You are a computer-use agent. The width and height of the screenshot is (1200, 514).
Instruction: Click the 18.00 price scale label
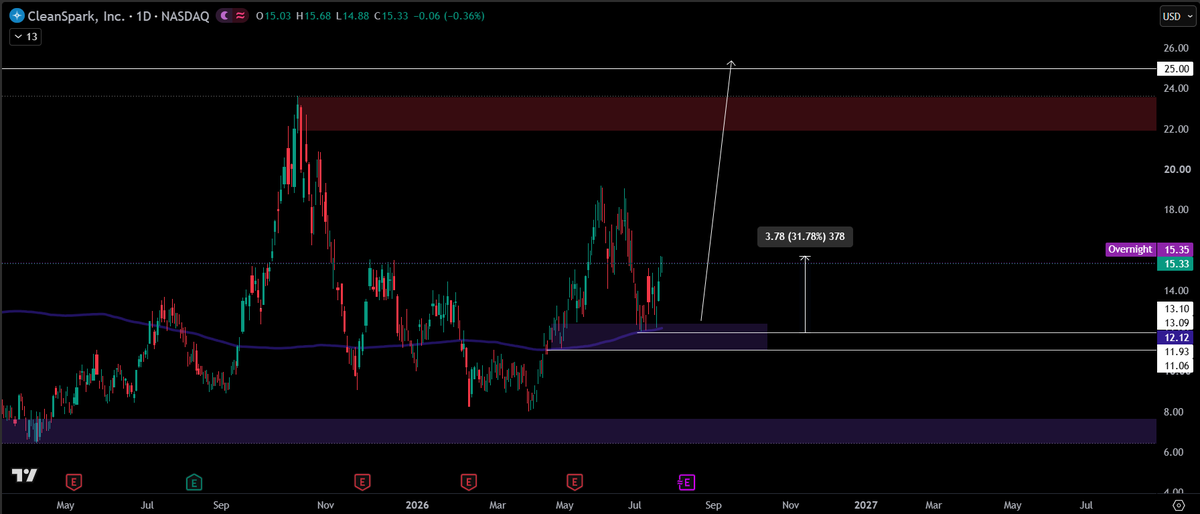(x=1175, y=210)
